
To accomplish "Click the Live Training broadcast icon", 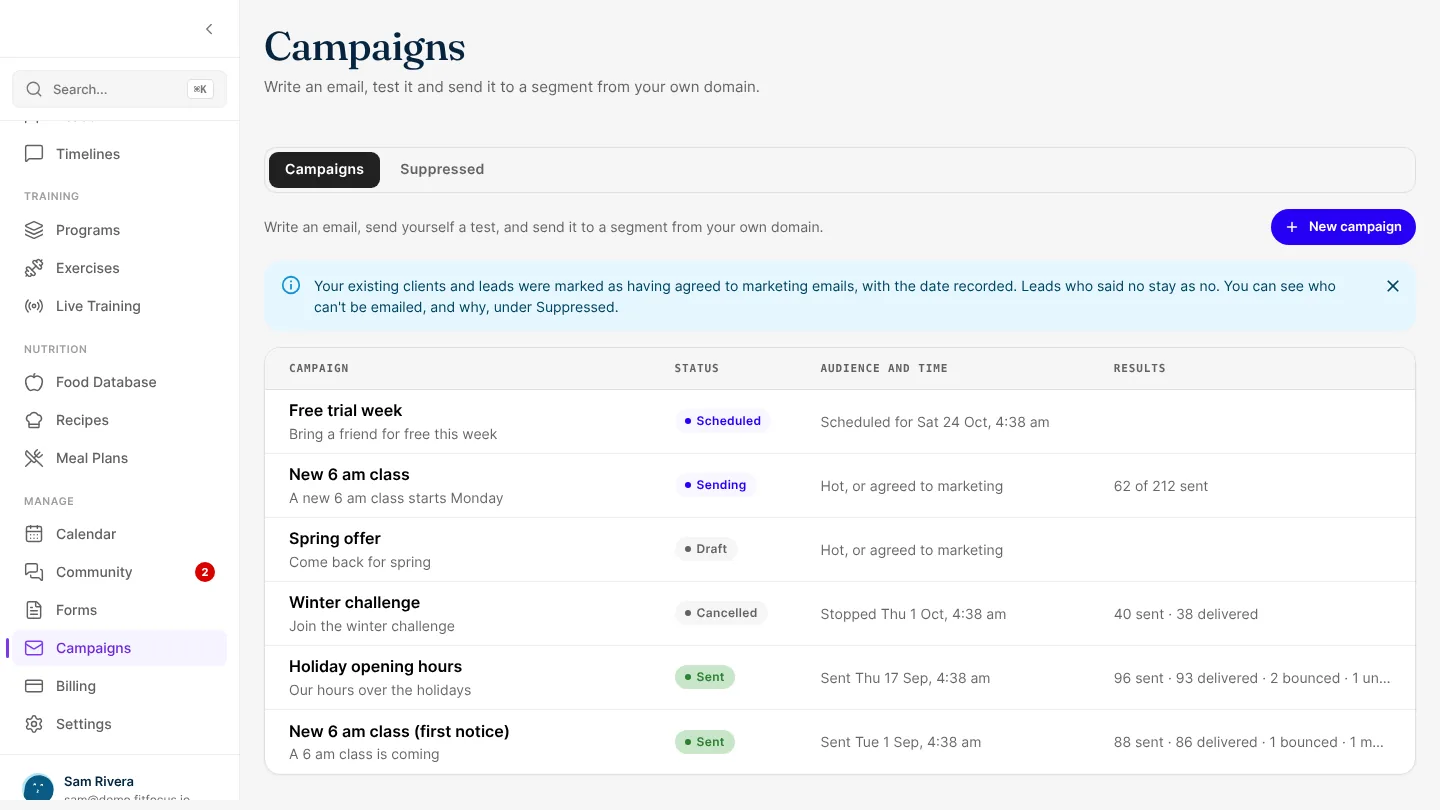I will (x=34, y=306).
